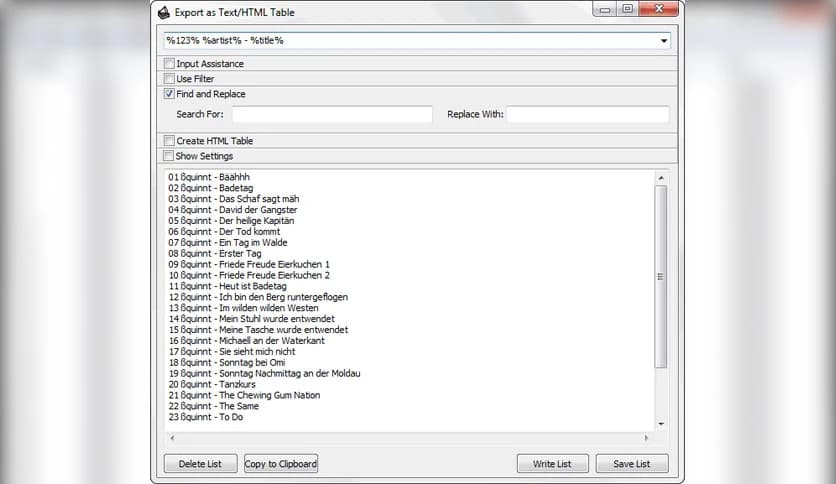This screenshot has height=484, width=836.
Task: Select the line '07 ßquinnt - Ein Tag im Walde'
Action: coord(228,243)
